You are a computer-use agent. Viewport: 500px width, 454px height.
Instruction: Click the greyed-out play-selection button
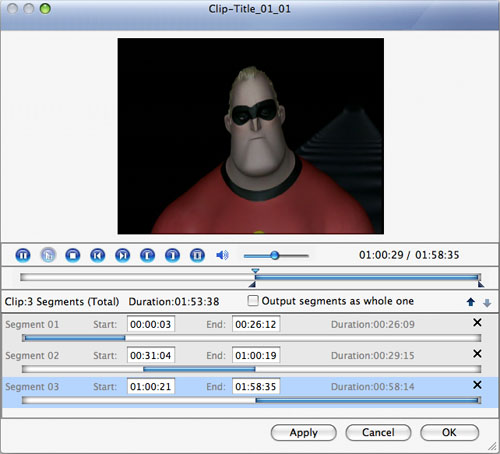(48, 255)
